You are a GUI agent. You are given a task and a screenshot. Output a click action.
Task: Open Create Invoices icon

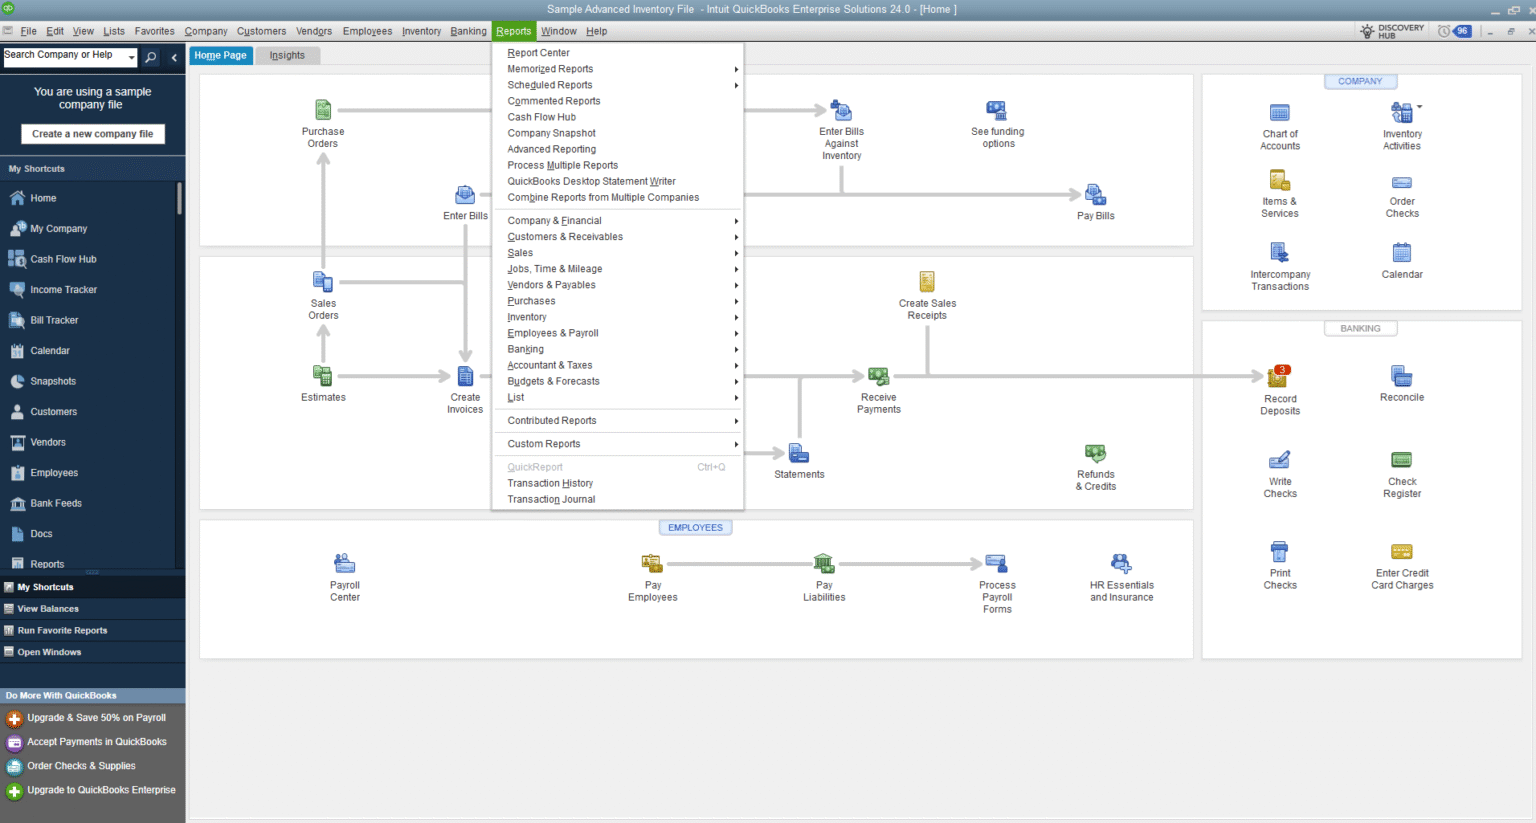click(465, 376)
